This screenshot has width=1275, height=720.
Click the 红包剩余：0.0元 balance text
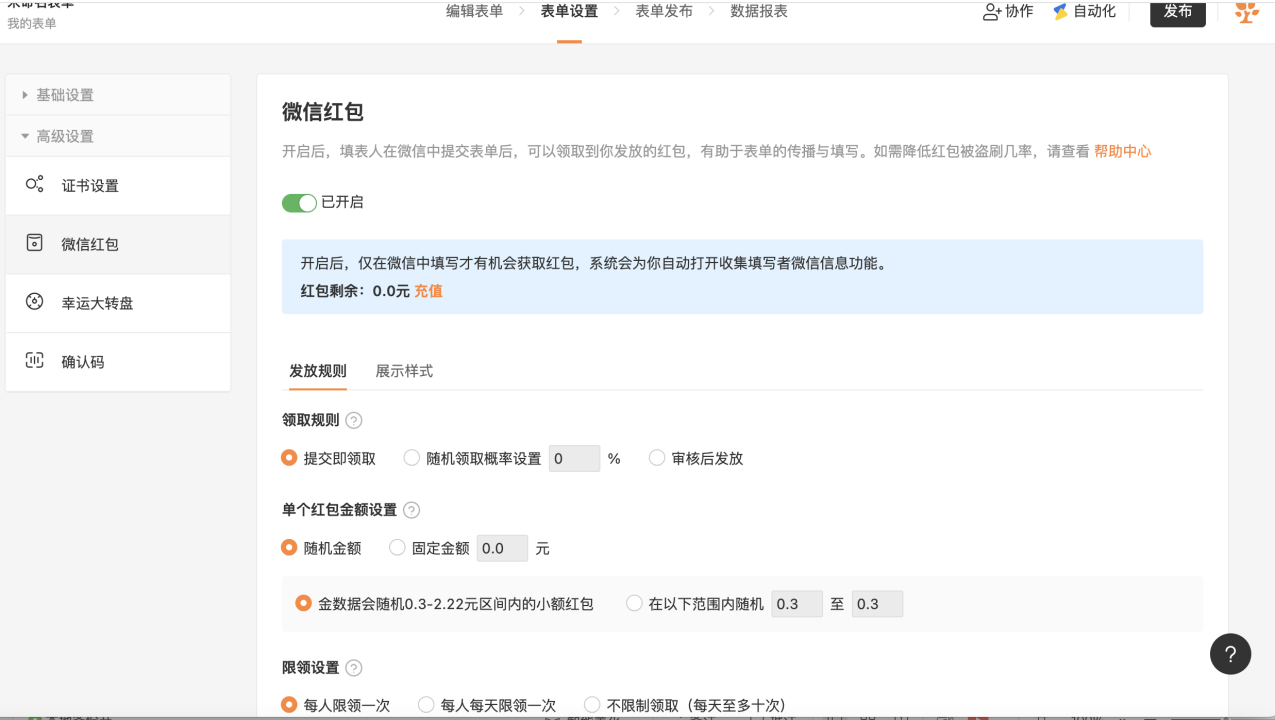coord(355,291)
